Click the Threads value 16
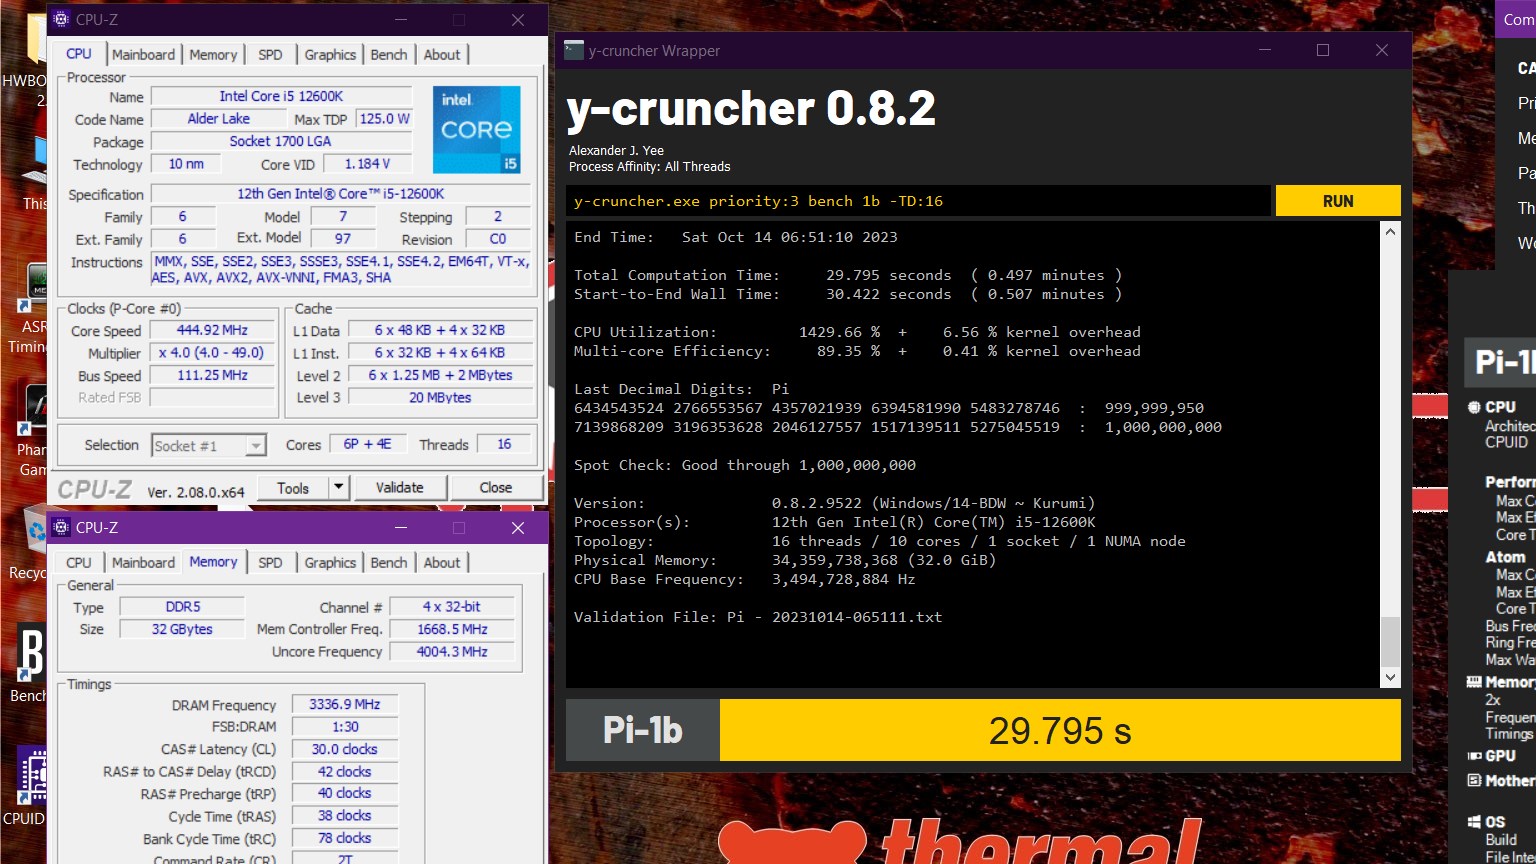 (504, 444)
